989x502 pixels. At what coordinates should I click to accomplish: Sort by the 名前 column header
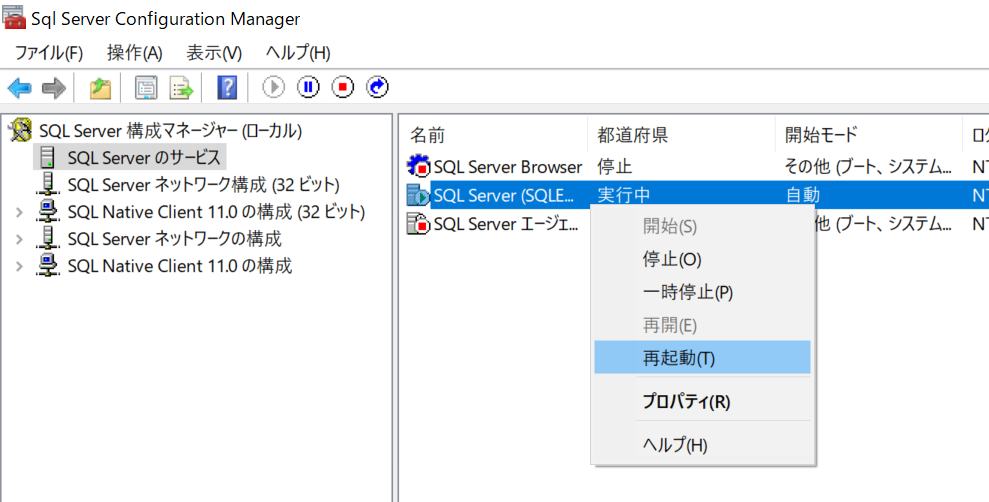(493, 134)
